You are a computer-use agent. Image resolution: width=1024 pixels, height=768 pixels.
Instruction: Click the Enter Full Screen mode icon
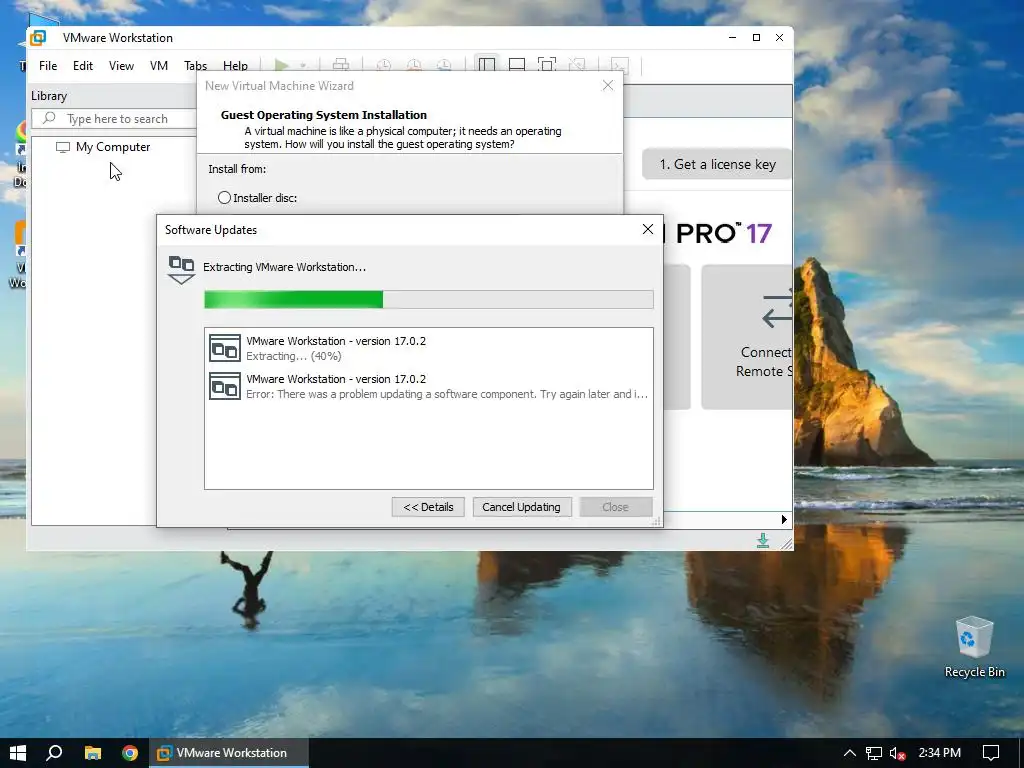click(547, 65)
